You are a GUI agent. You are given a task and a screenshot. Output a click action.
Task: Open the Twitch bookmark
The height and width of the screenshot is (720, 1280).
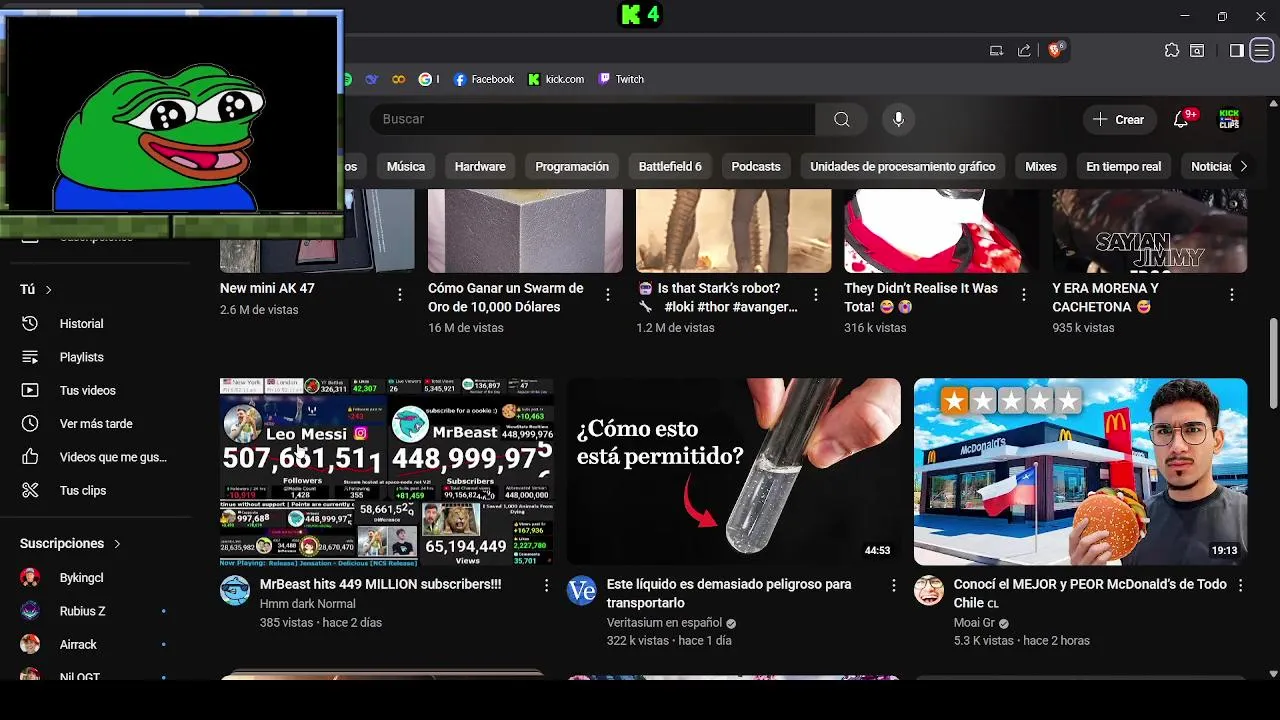(x=621, y=79)
